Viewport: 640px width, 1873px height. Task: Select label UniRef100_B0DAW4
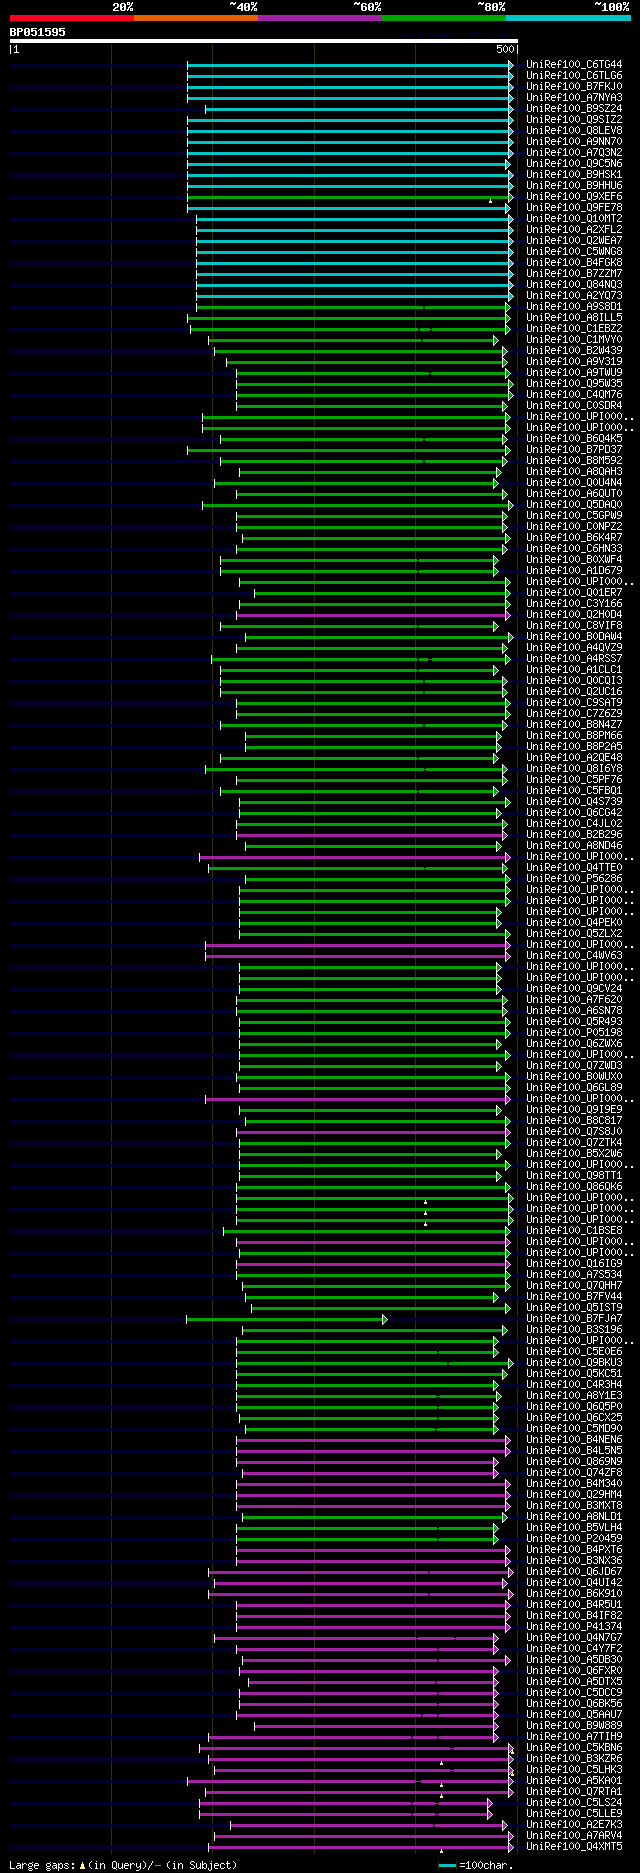click(574, 637)
